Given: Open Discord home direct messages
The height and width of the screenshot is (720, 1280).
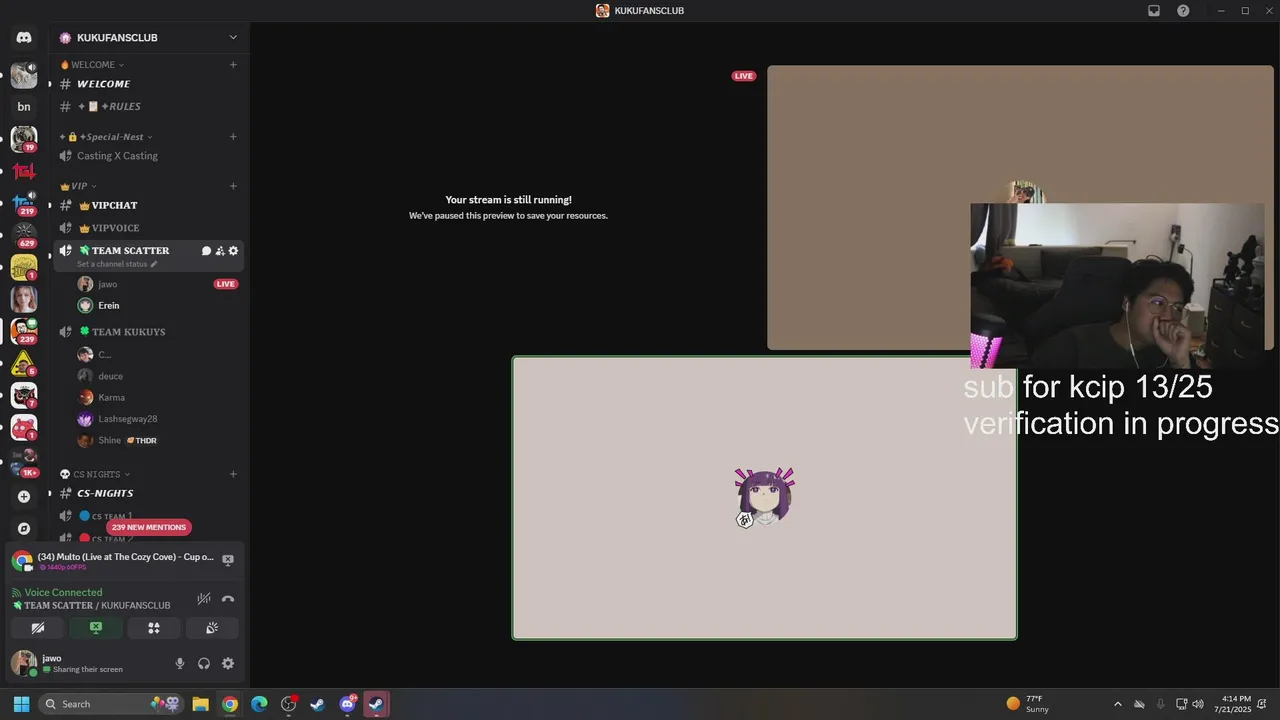Looking at the screenshot, I should pos(24,38).
